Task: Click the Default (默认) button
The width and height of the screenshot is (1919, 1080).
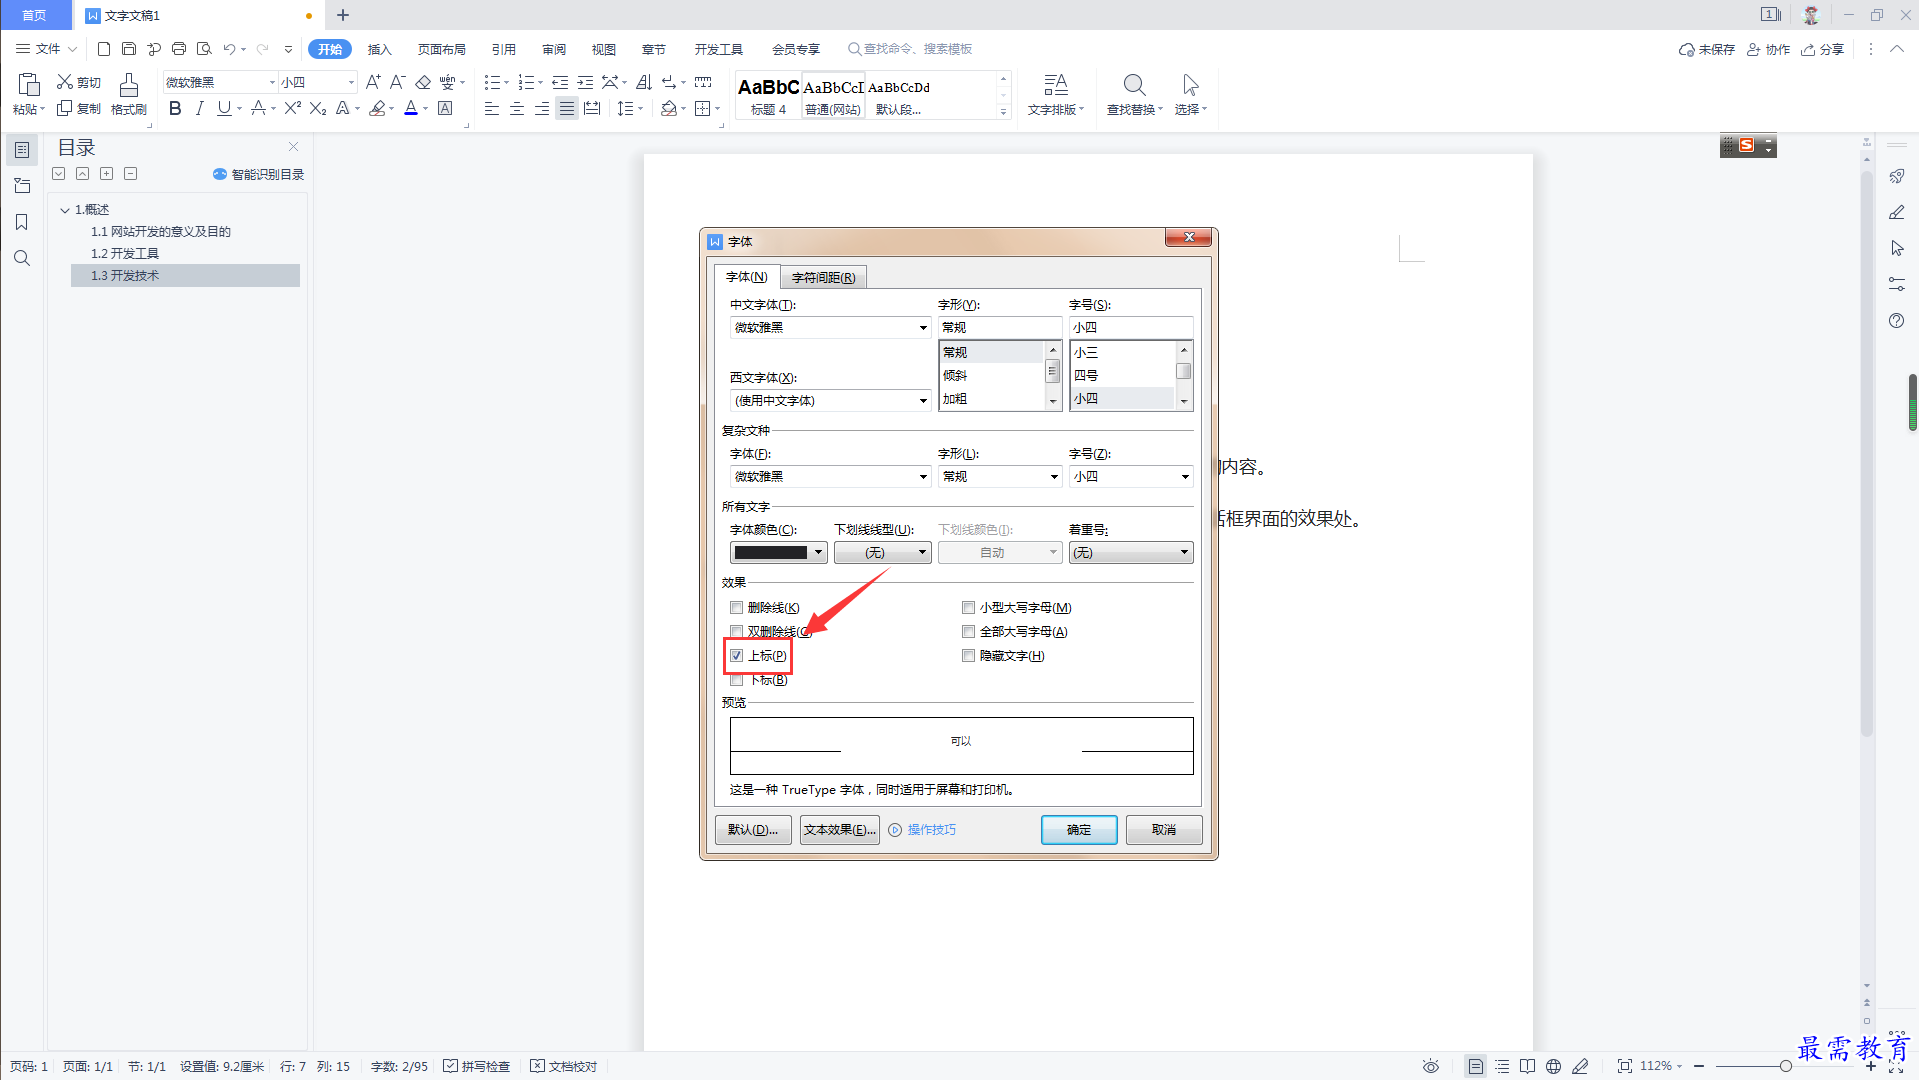Action: 753,830
